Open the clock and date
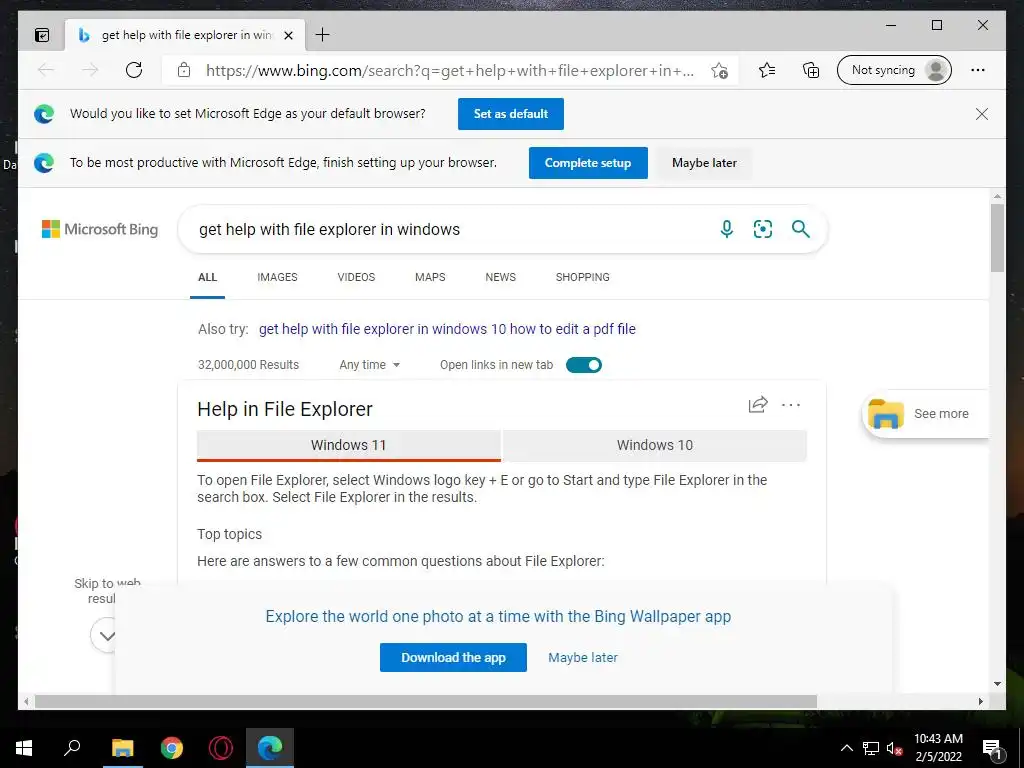The height and width of the screenshot is (768, 1024). coord(938,748)
